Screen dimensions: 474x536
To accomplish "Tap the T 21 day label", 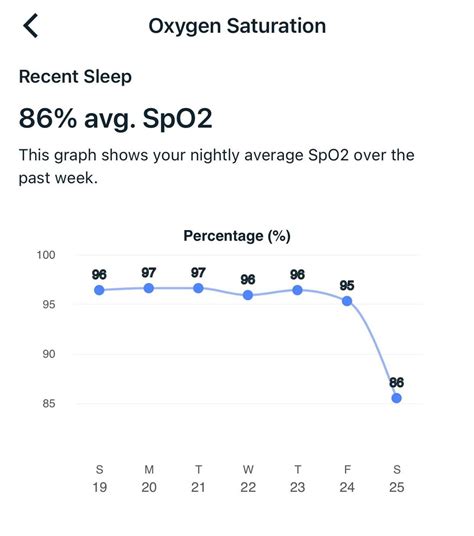I will coord(198,479).
